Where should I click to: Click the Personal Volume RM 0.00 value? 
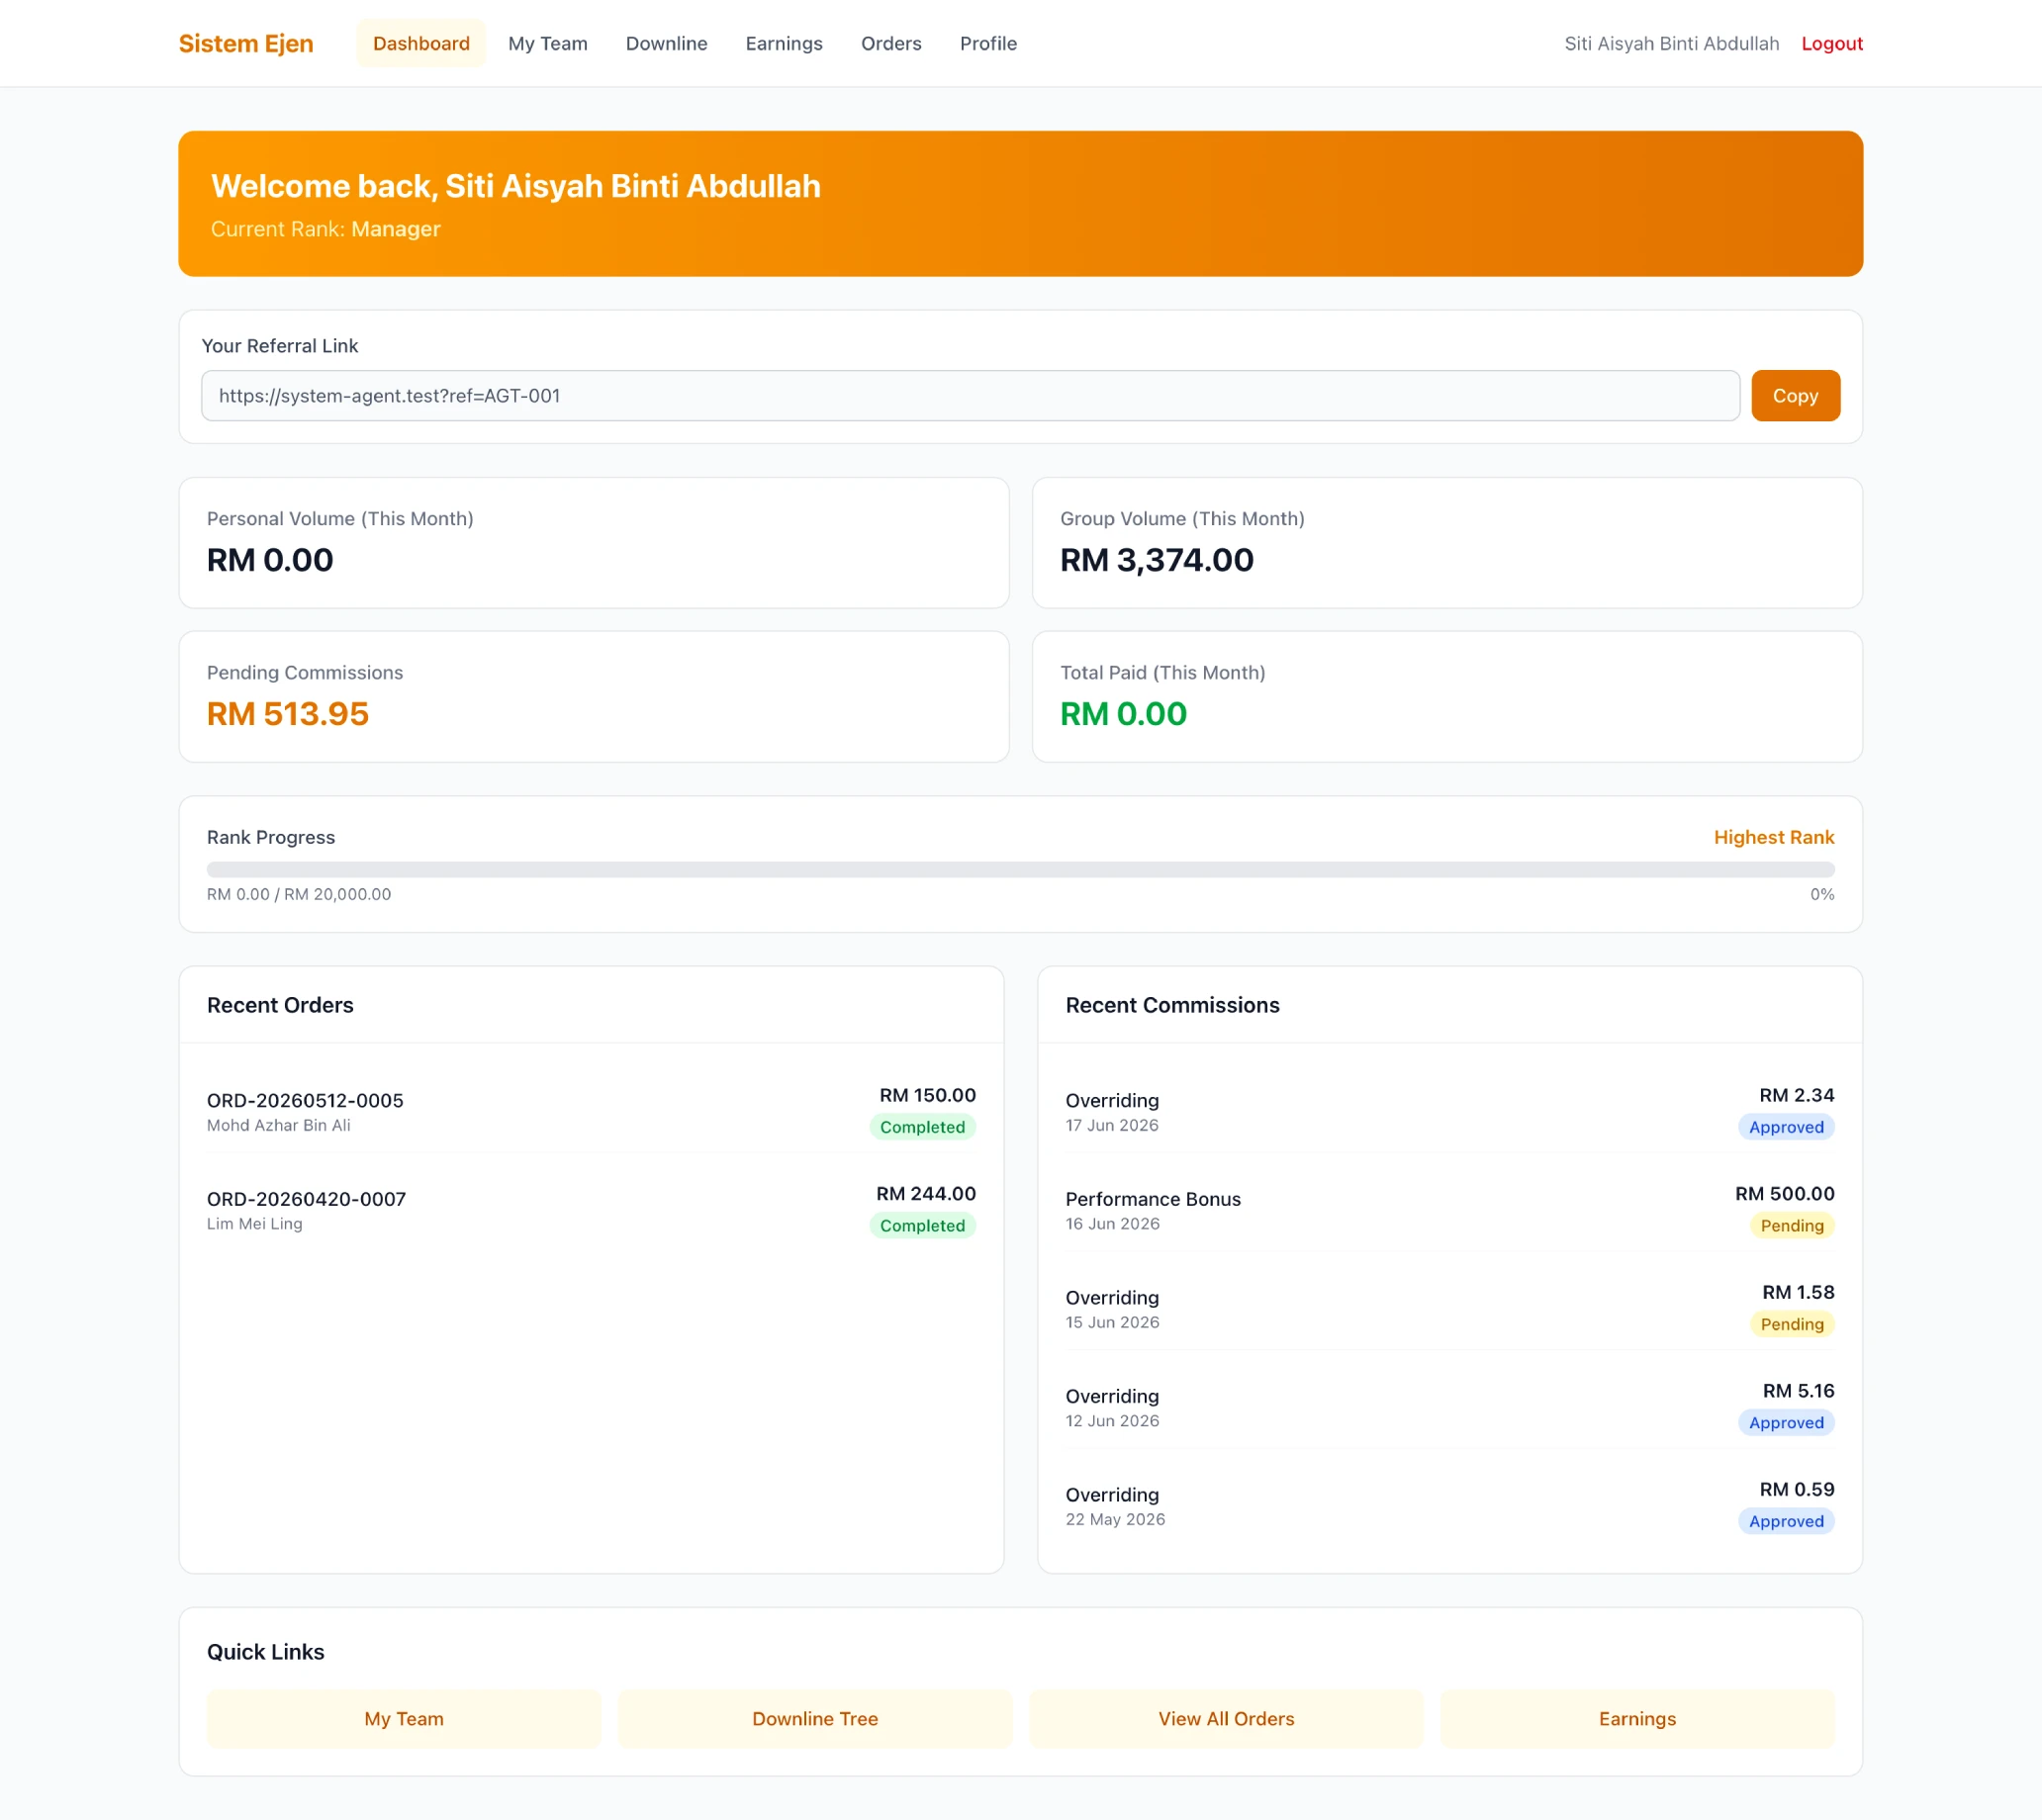pos(270,559)
